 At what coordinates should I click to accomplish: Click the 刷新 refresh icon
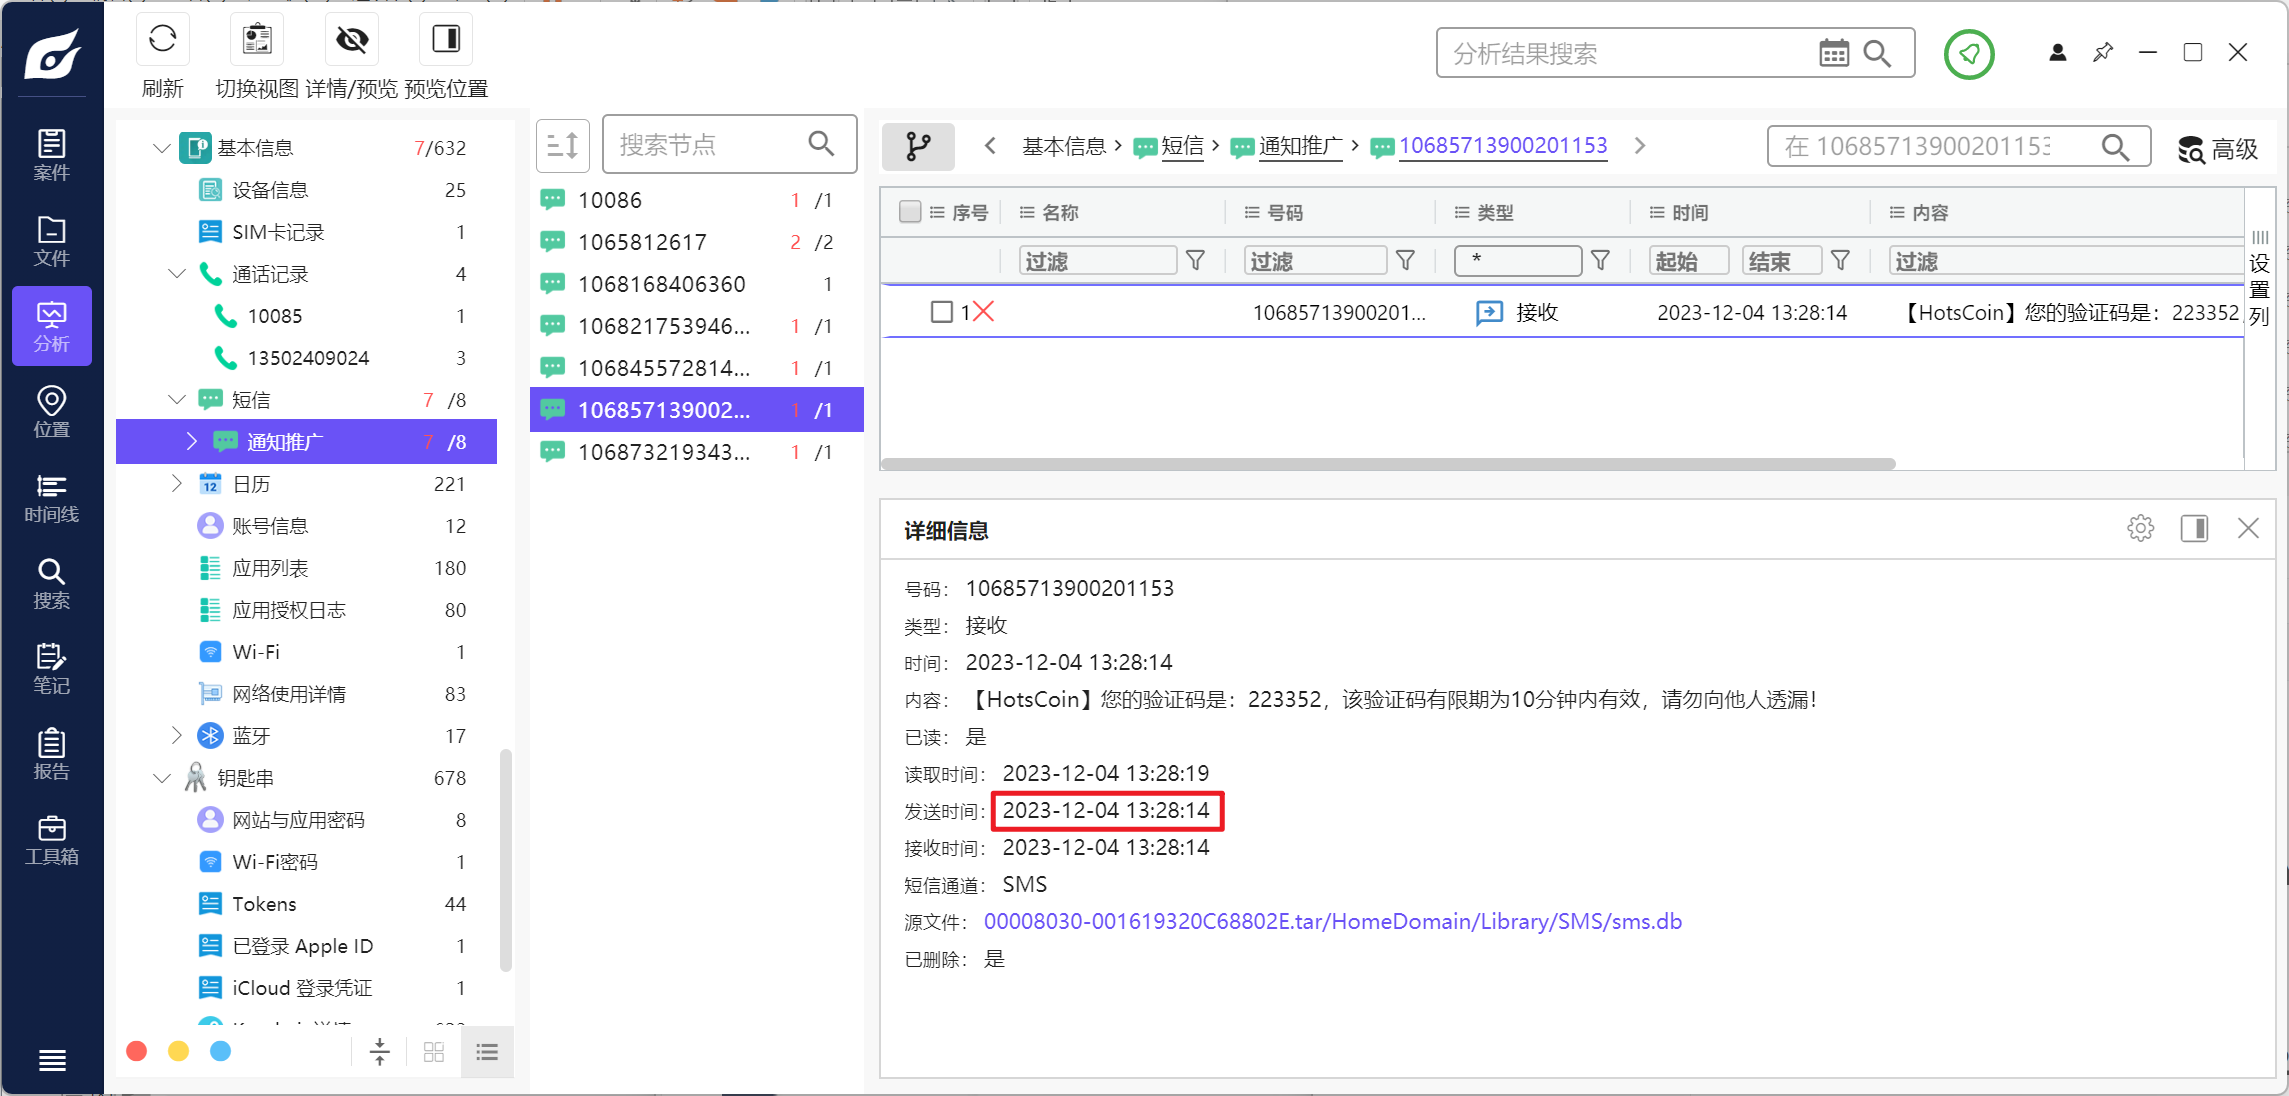pos(163,40)
